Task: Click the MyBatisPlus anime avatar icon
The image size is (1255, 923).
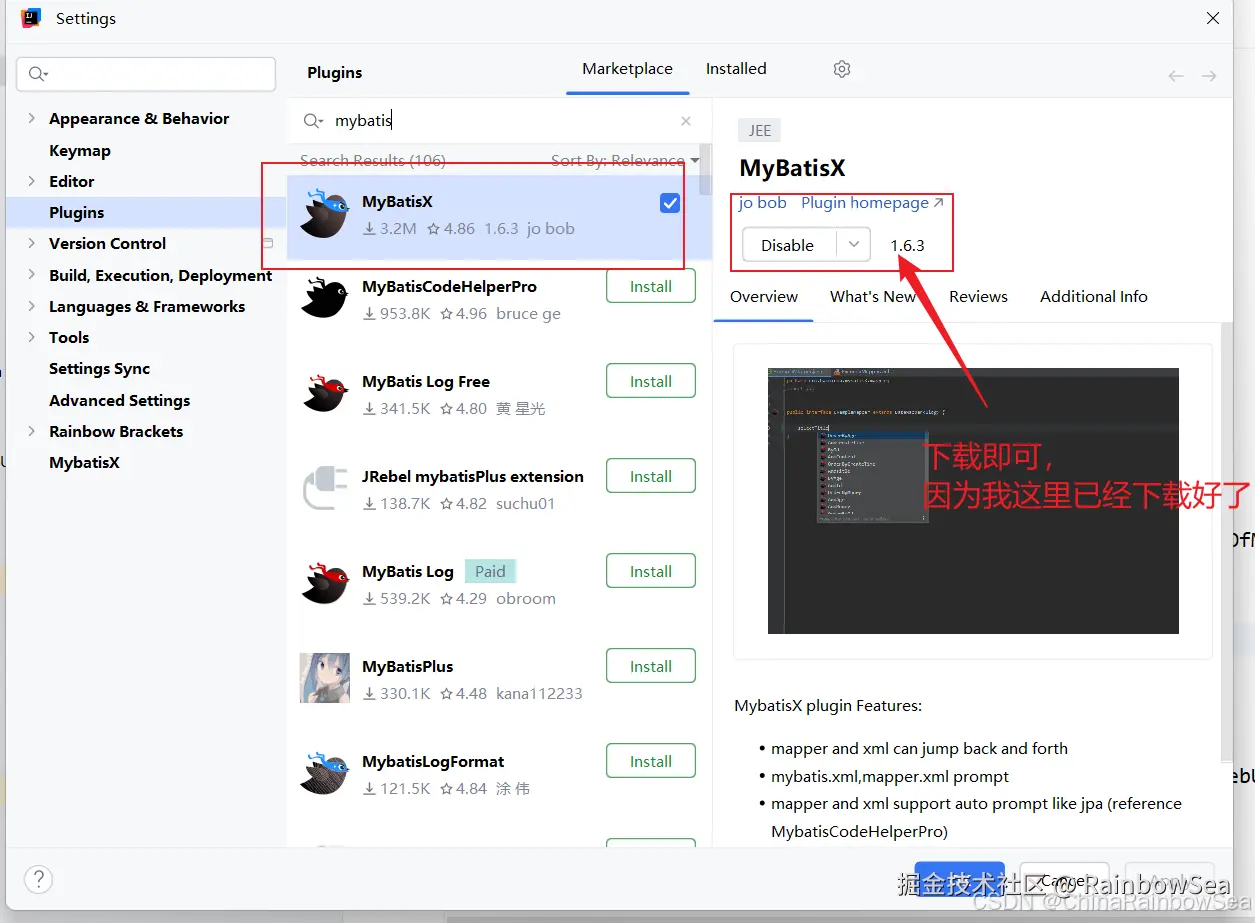Action: (x=325, y=678)
